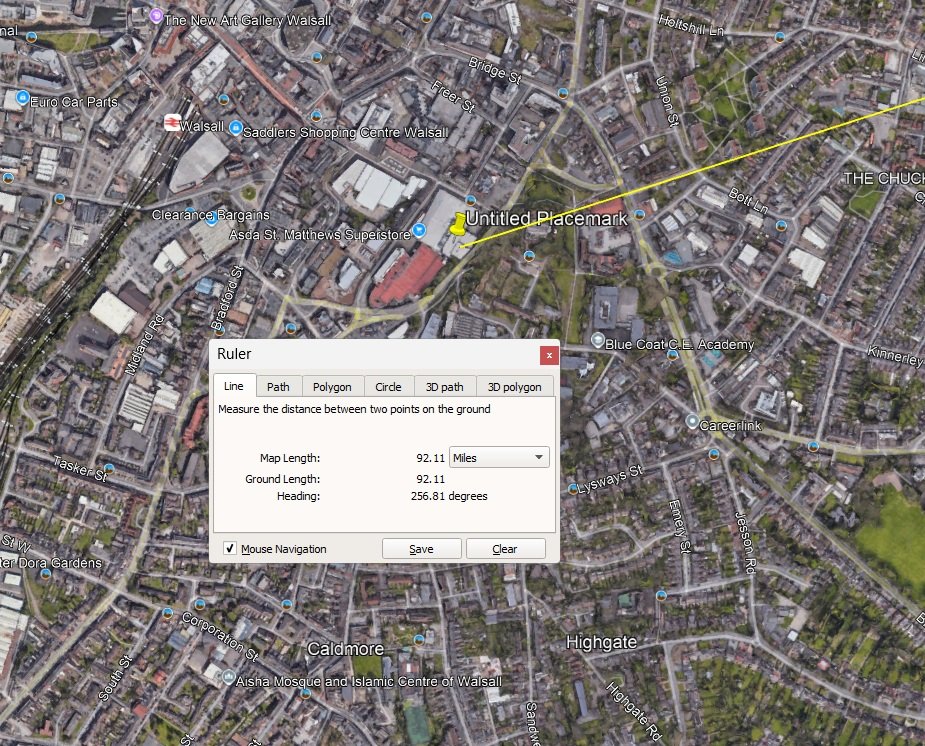Click the Highgate district label

tap(601, 642)
